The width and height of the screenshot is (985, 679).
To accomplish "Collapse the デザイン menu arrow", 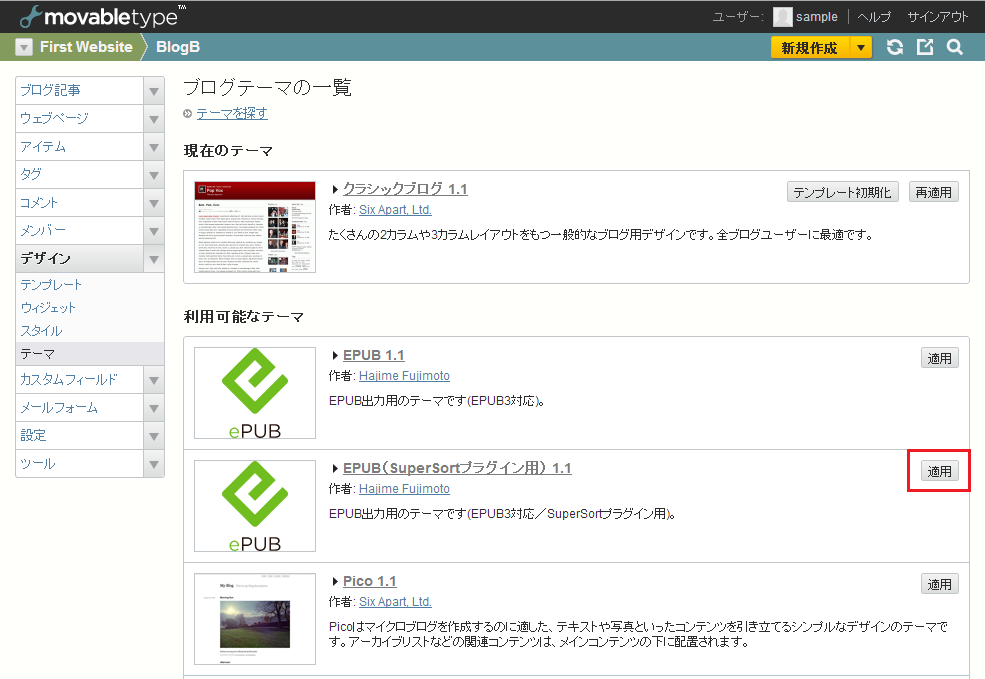I will (154, 259).
